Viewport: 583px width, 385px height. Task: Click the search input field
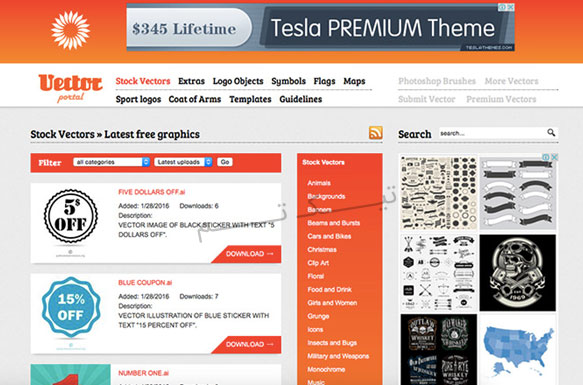tap(493, 133)
